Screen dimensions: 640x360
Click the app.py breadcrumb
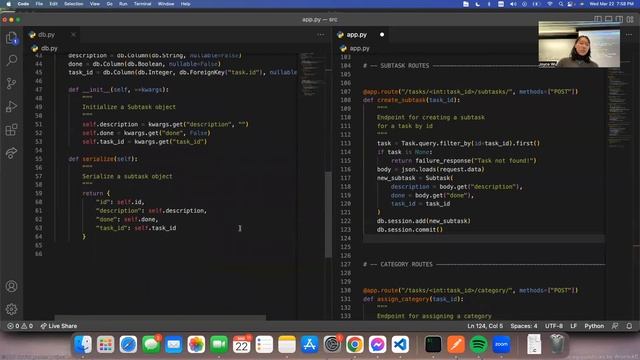pyautogui.click(x=355, y=48)
